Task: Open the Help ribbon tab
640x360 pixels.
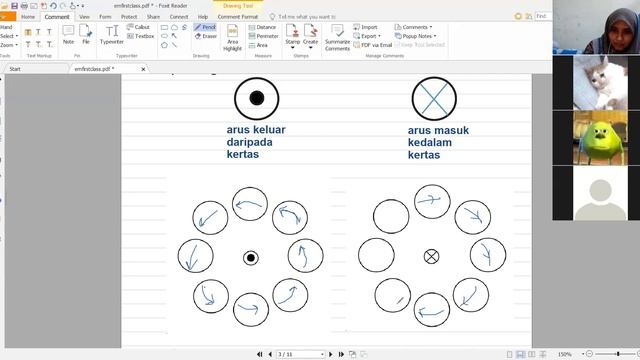Action: pyautogui.click(x=203, y=17)
